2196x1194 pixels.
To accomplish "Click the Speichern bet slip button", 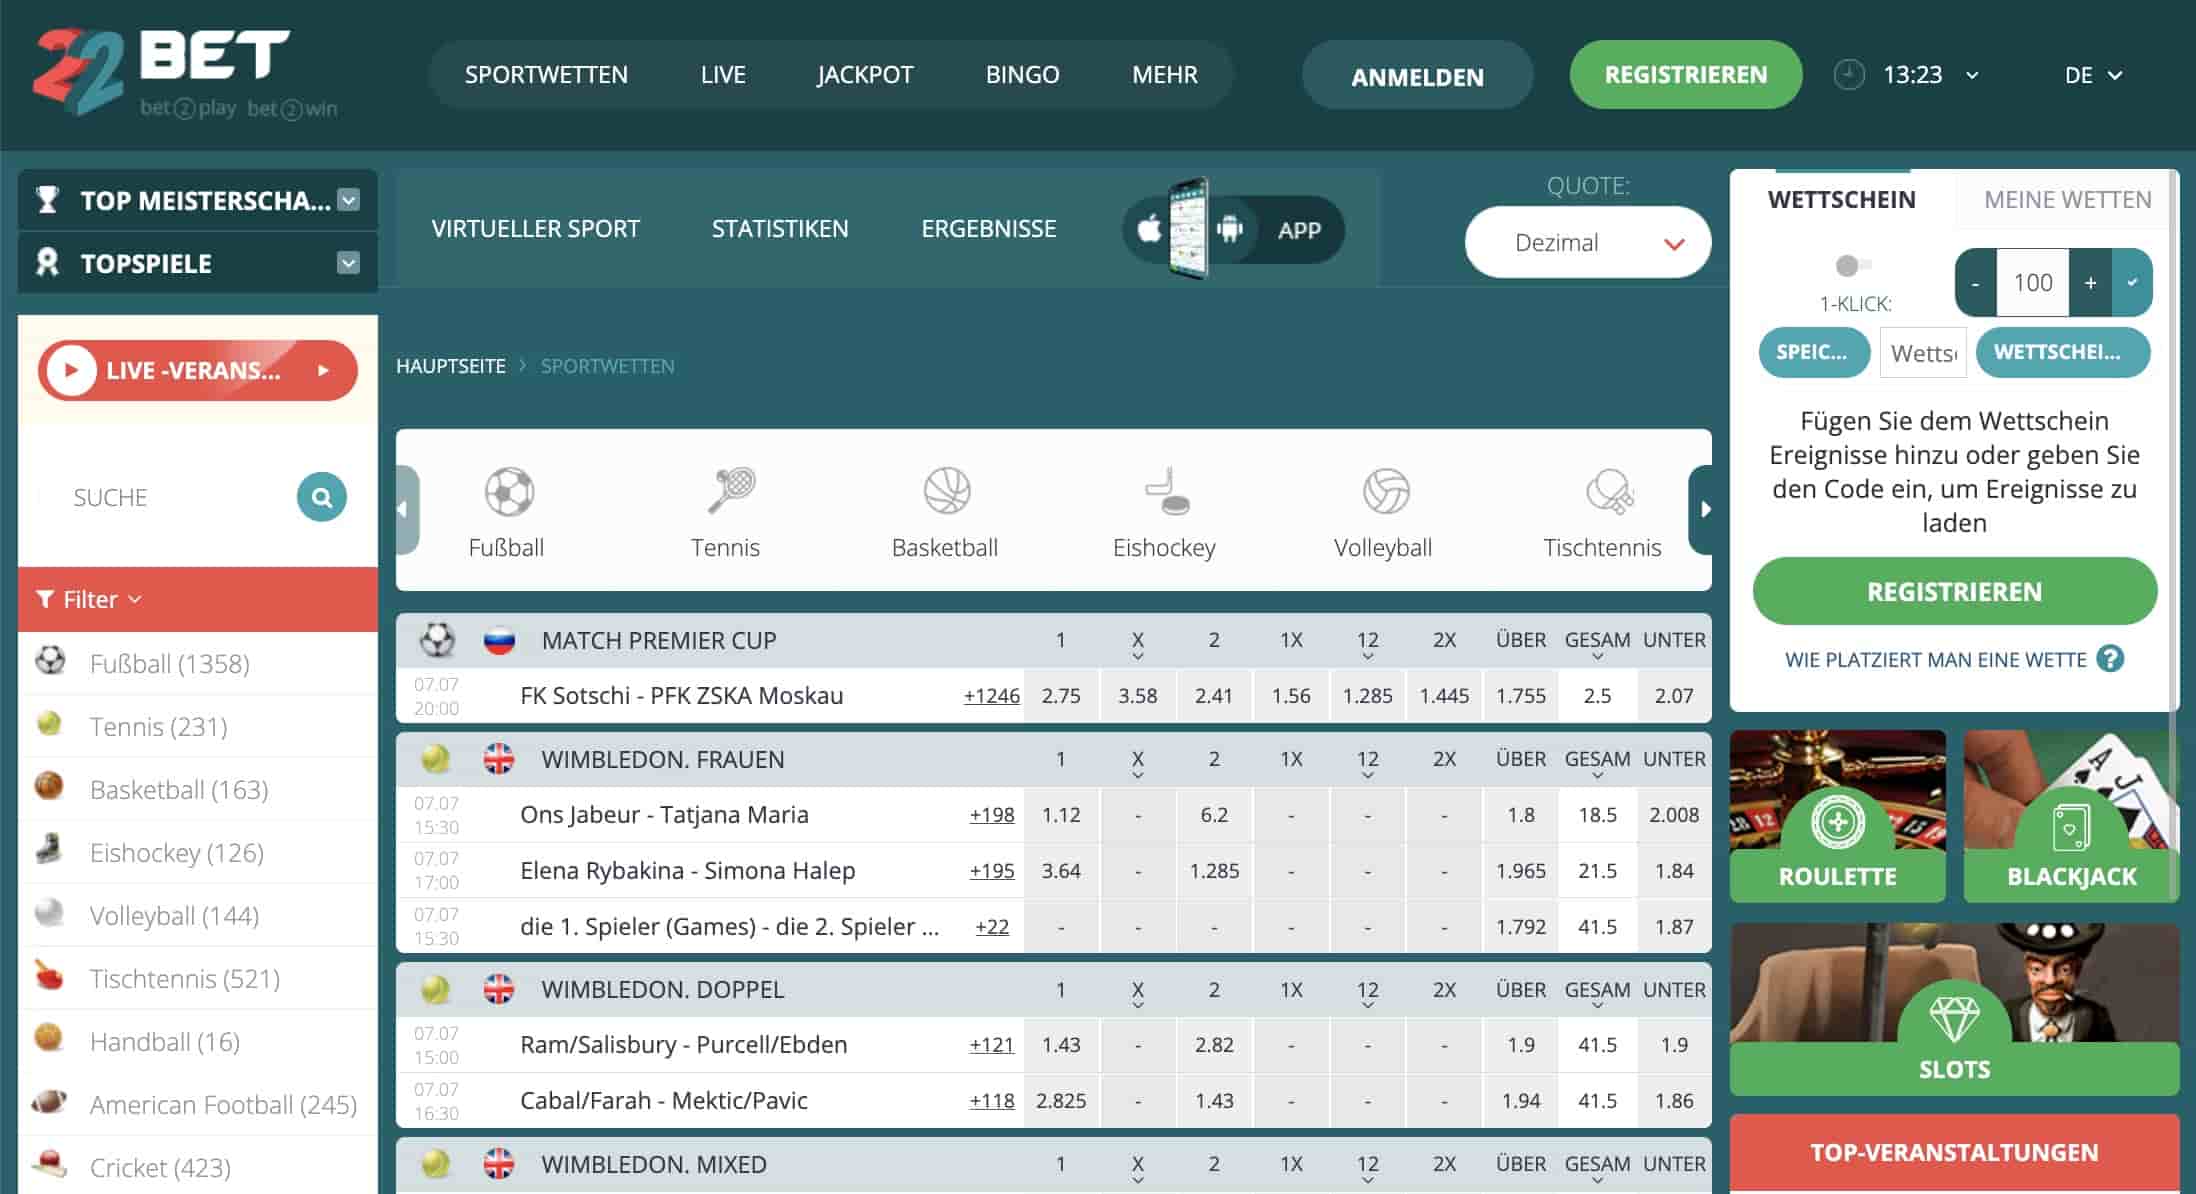I will 1813,352.
